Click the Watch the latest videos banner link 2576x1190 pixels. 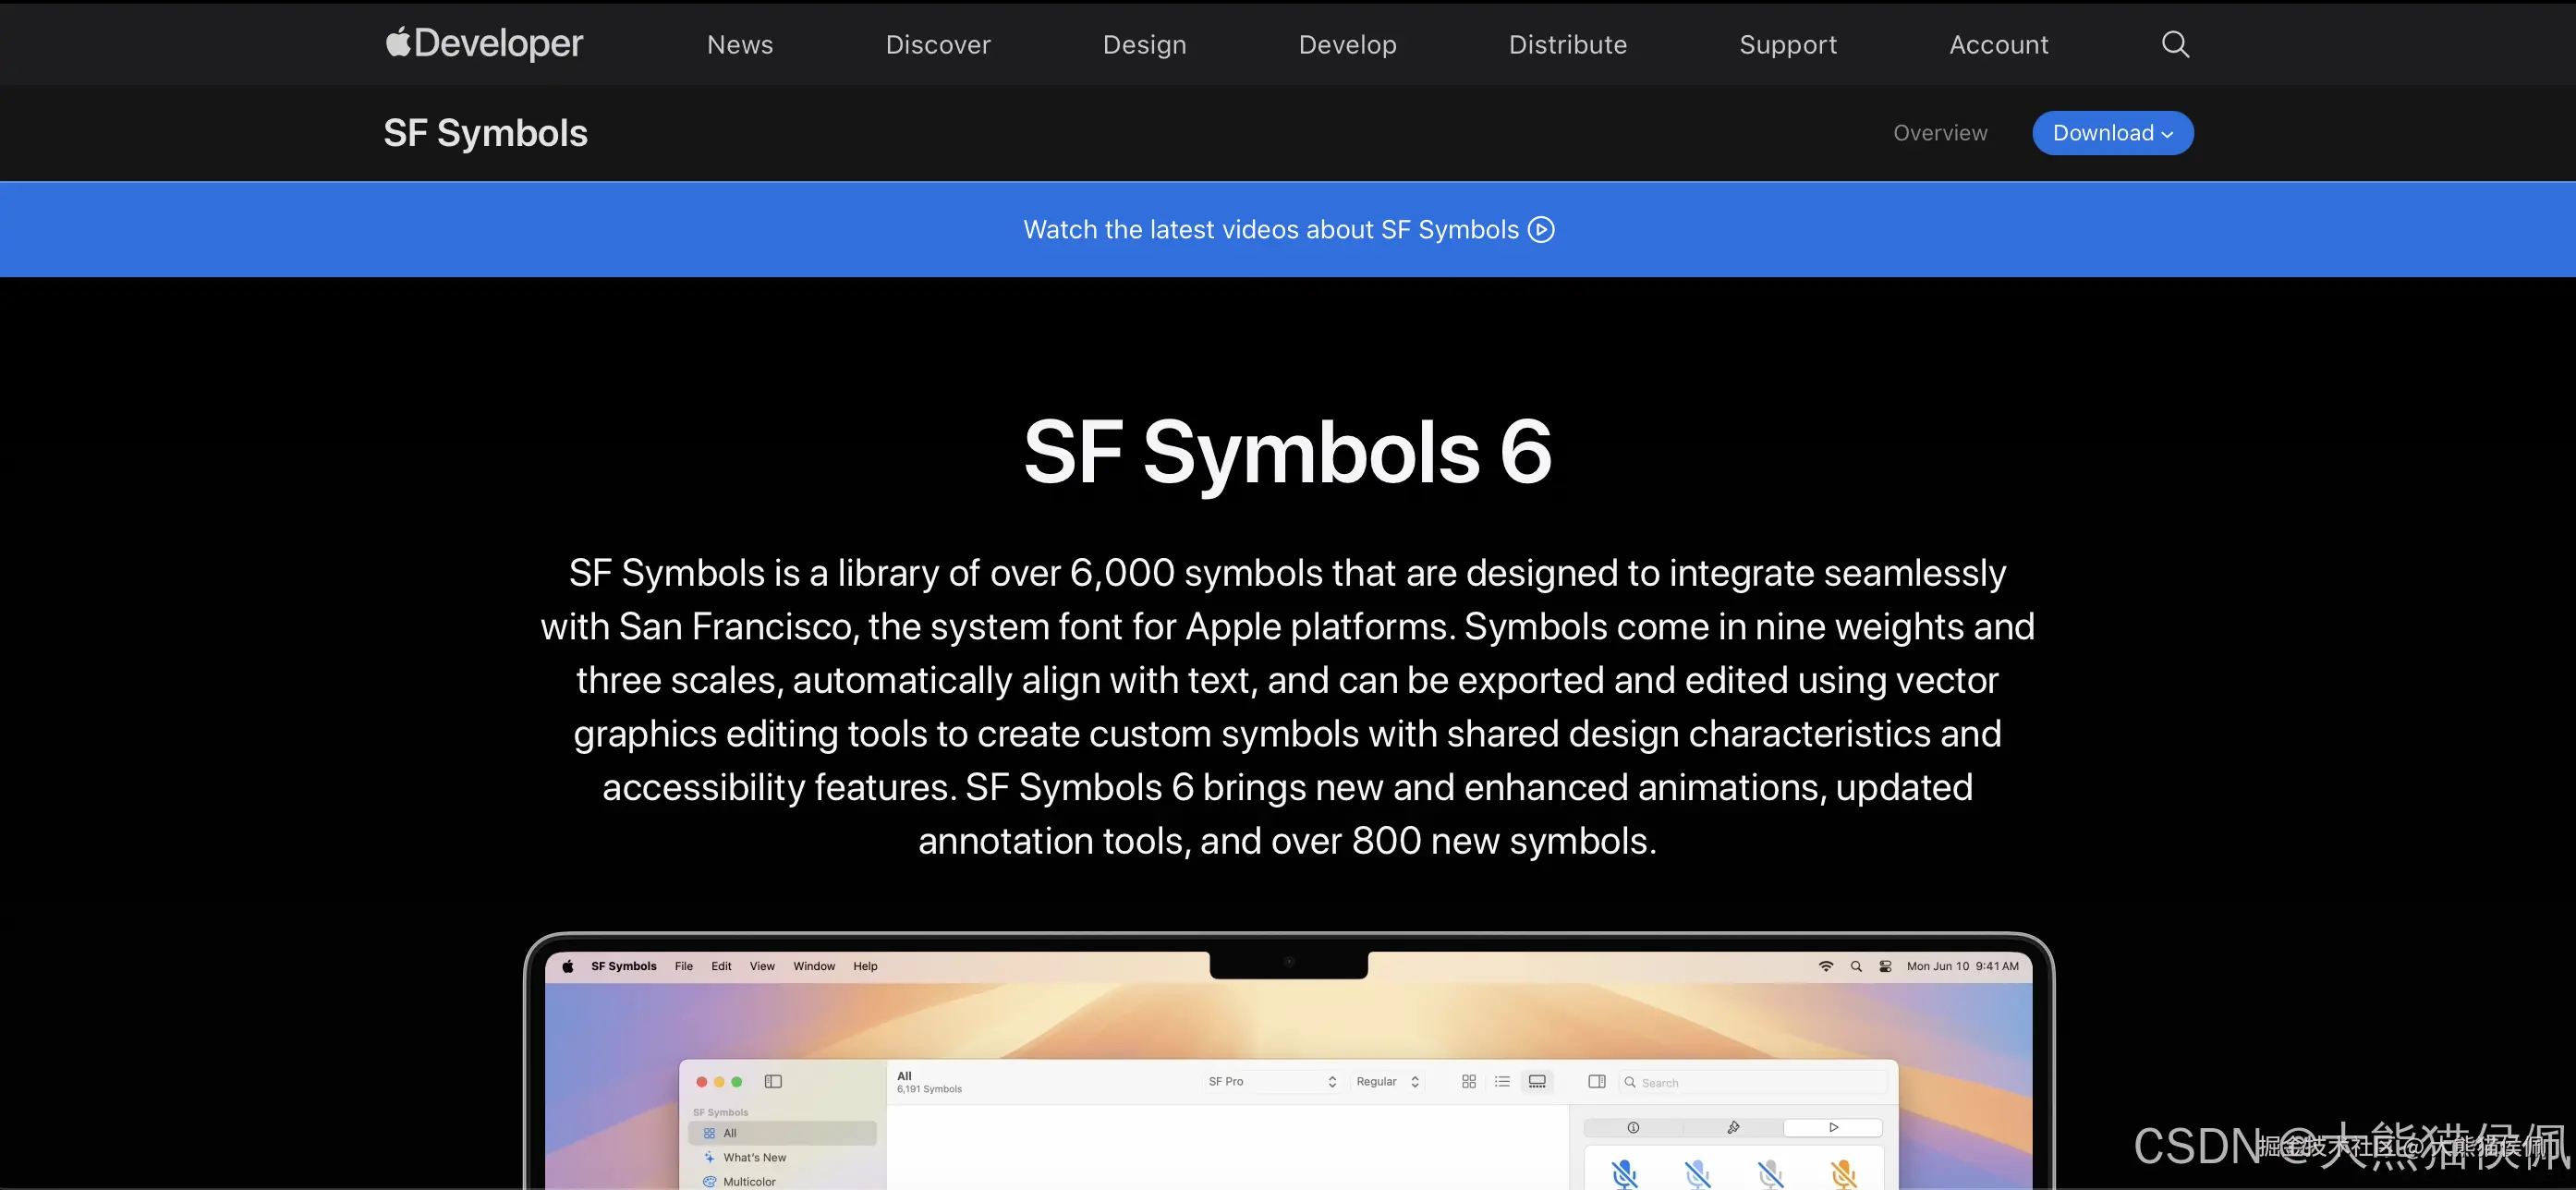pyautogui.click(x=1270, y=230)
